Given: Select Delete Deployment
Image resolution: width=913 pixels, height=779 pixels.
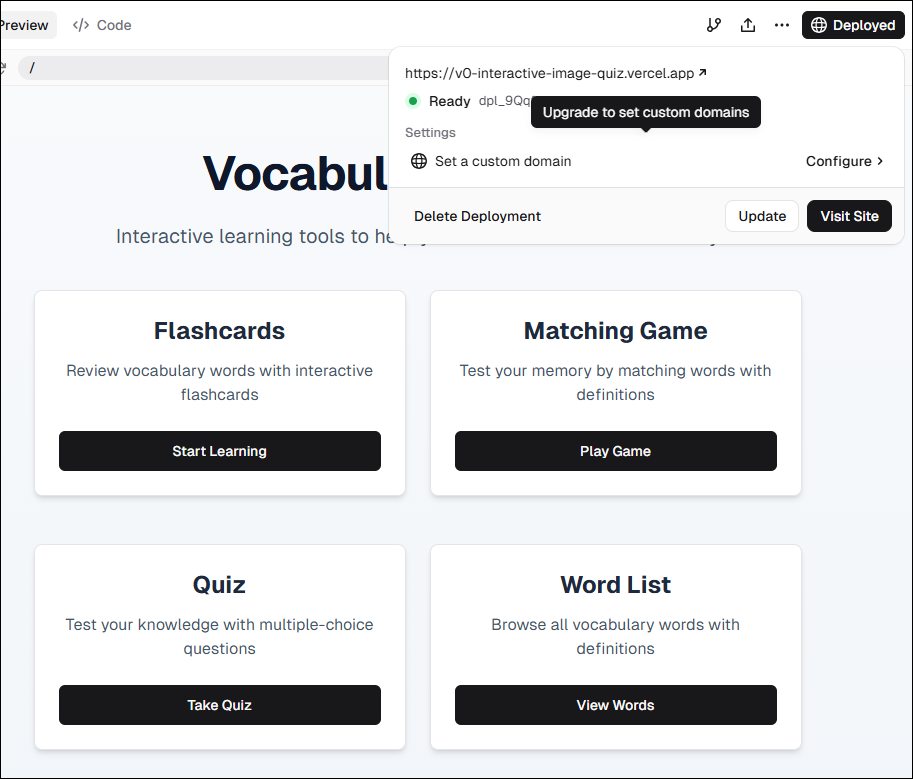Looking at the screenshot, I should click(477, 216).
